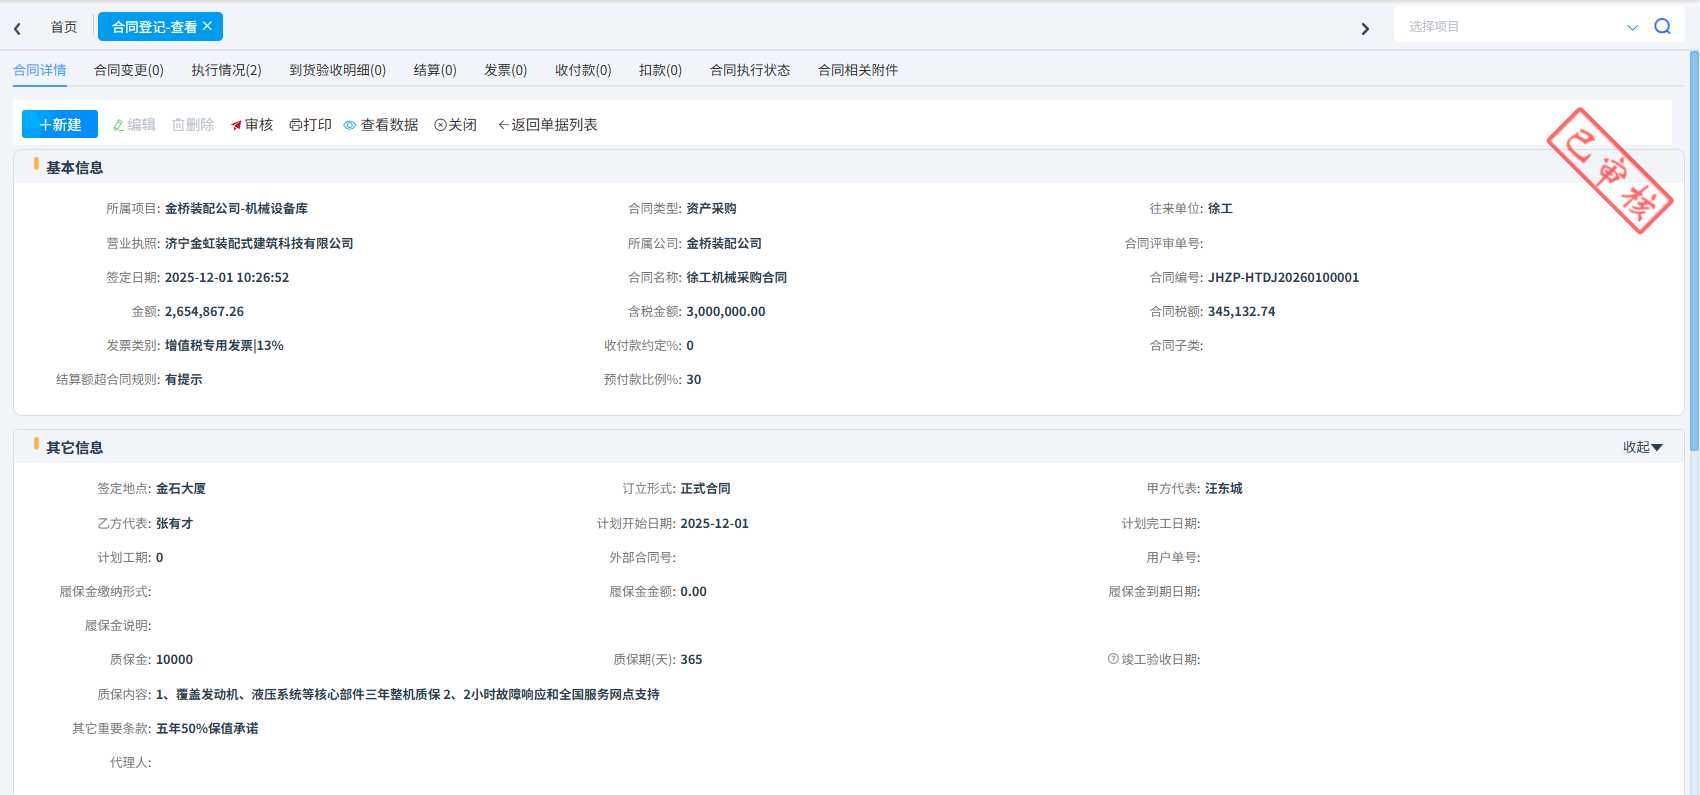Click 返回单据列表 to go back
The height and width of the screenshot is (795, 1700).
pos(548,125)
